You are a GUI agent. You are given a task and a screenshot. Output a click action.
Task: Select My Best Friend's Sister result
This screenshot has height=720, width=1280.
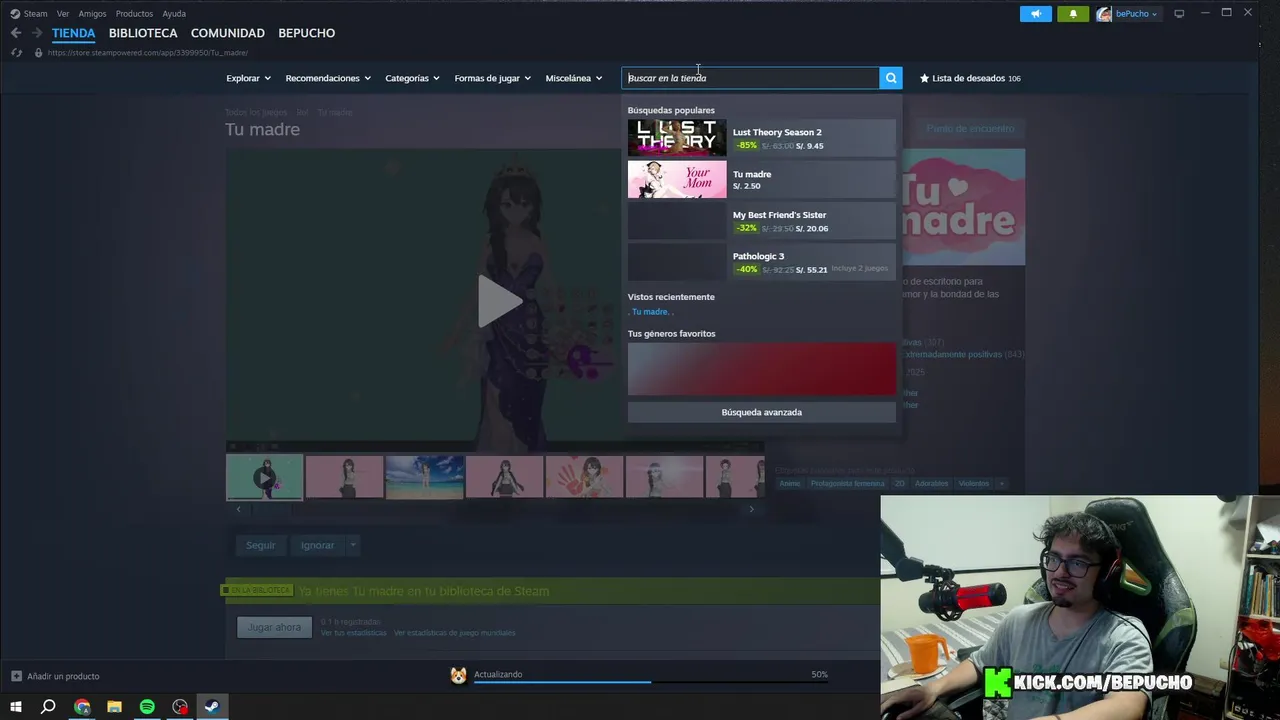(761, 221)
